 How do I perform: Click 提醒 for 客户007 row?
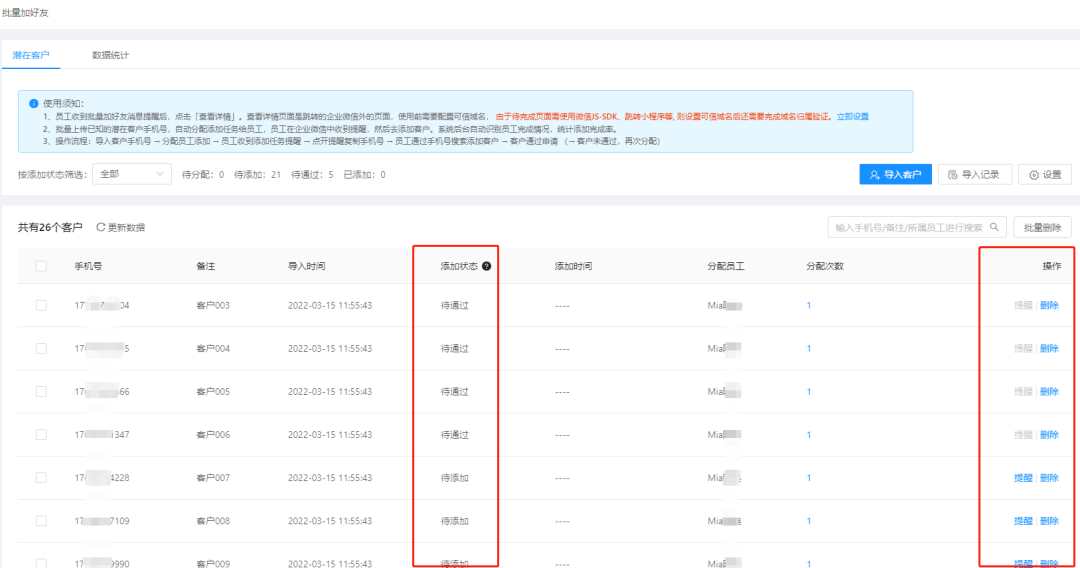(x=1023, y=478)
